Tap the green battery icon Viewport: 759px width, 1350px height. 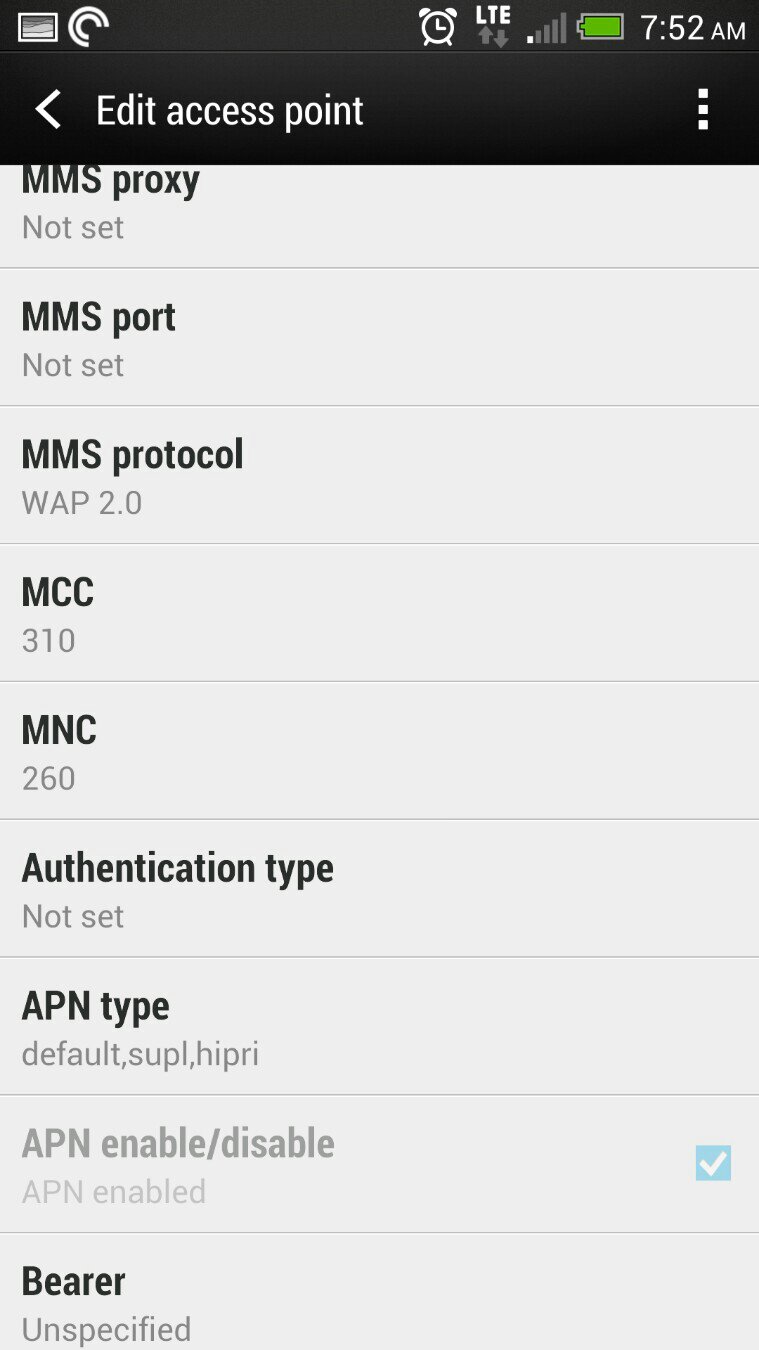(600, 27)
